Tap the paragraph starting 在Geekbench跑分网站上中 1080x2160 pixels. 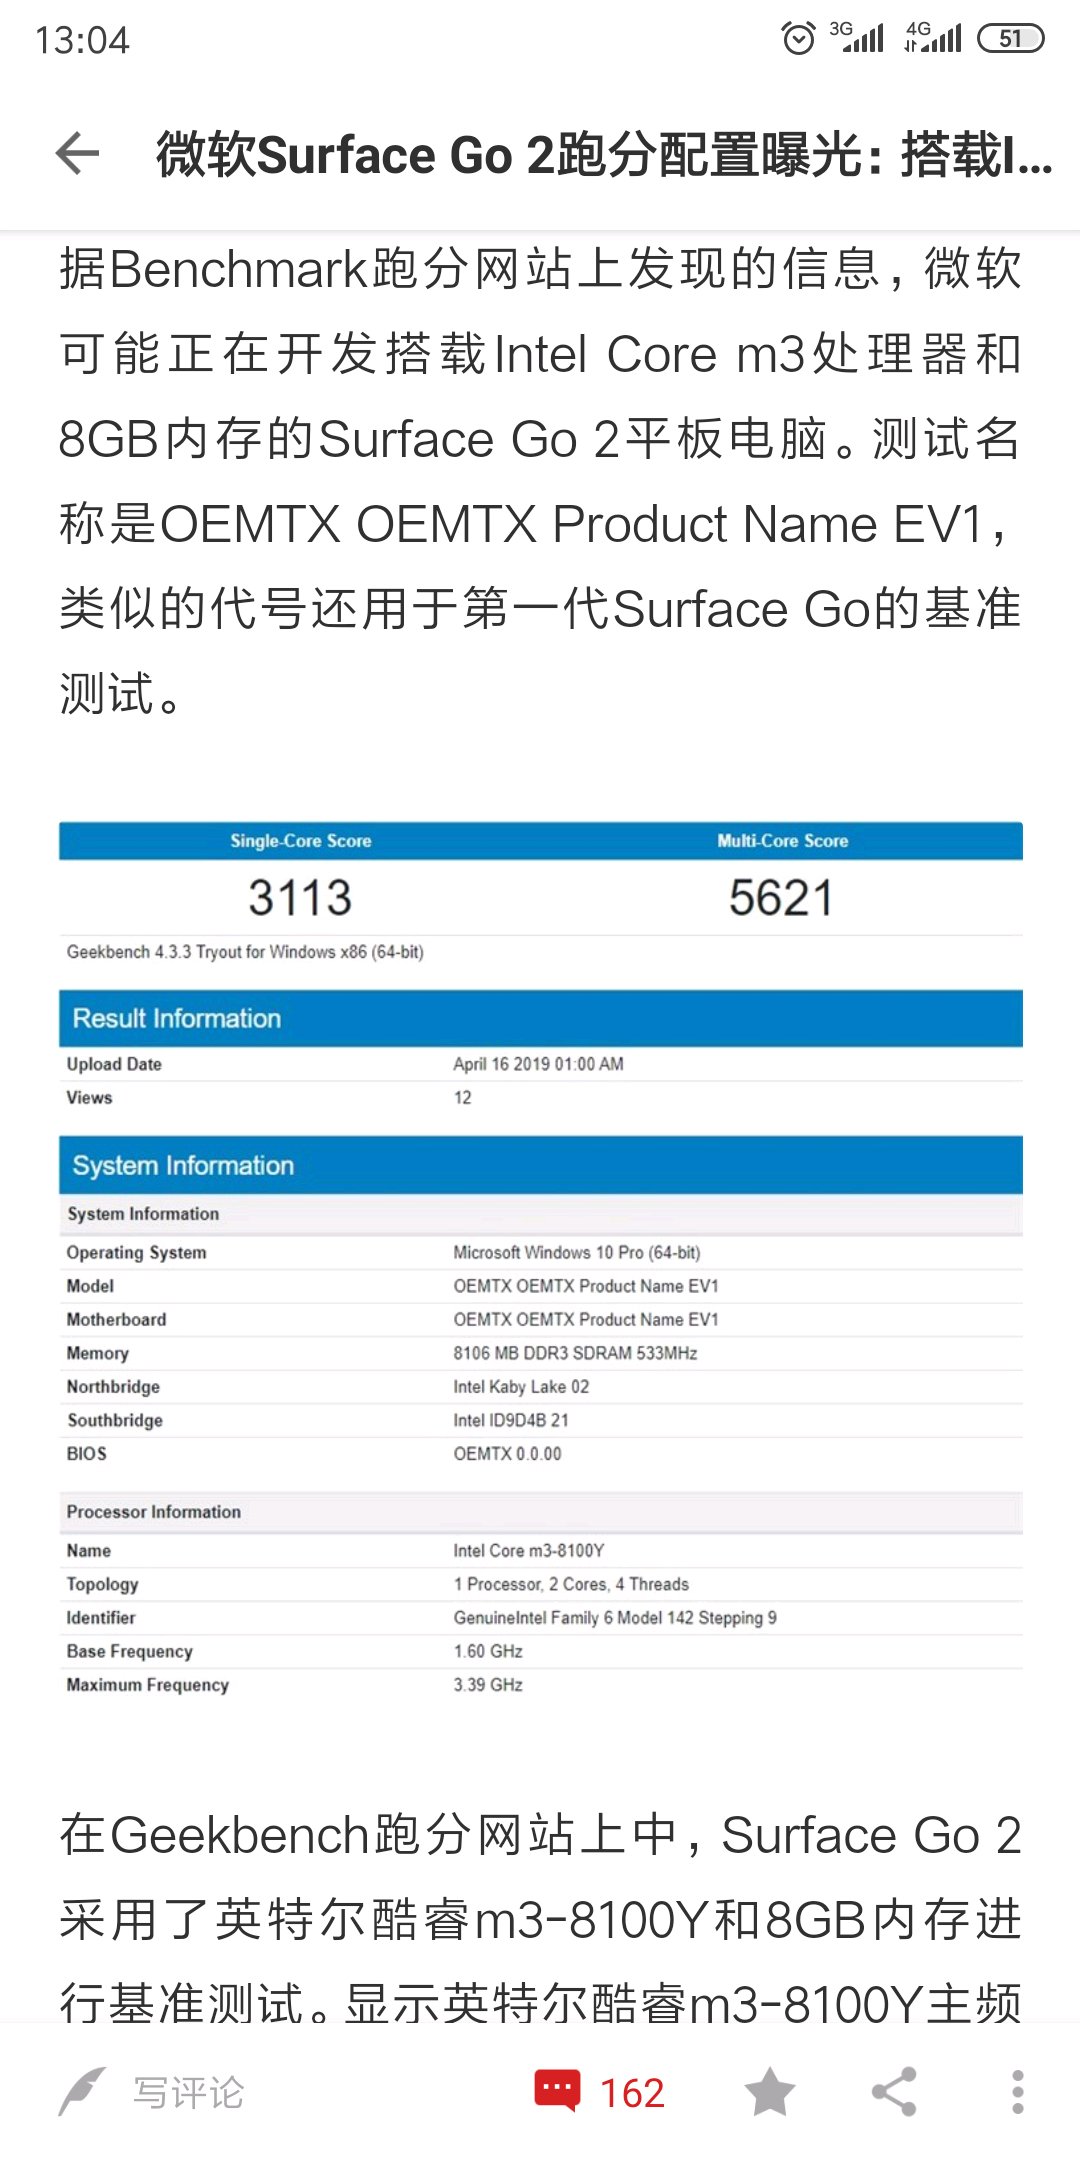click(540, 1919)
